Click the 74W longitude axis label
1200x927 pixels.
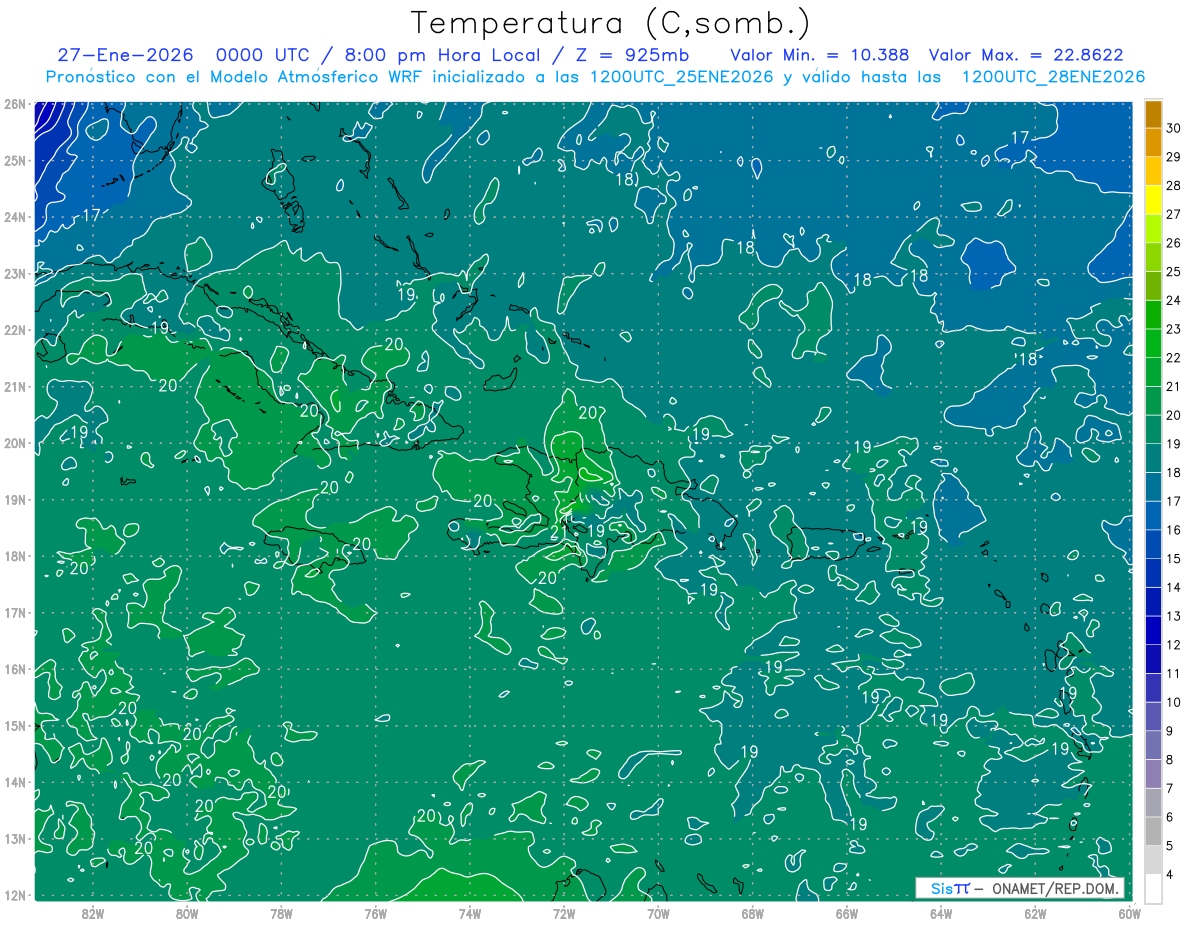coord(469,913)
